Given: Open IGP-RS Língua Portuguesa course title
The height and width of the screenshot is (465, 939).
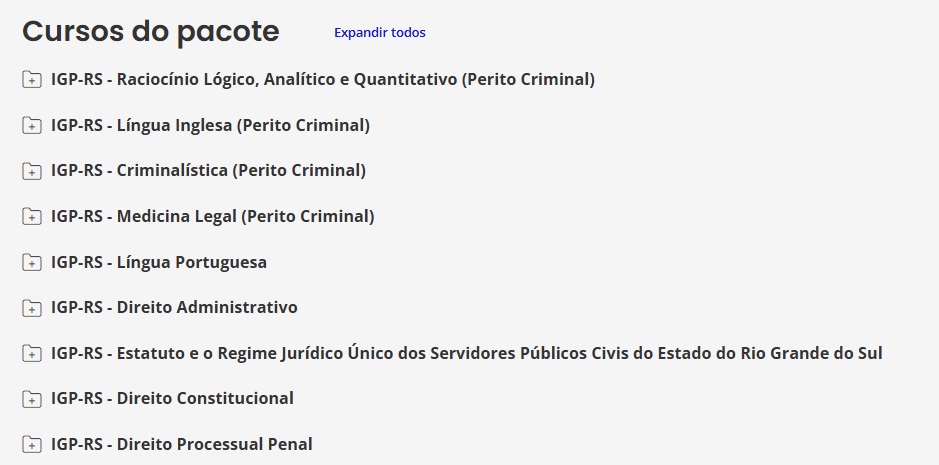Looking at the screenshot, I should click(159, 262).
